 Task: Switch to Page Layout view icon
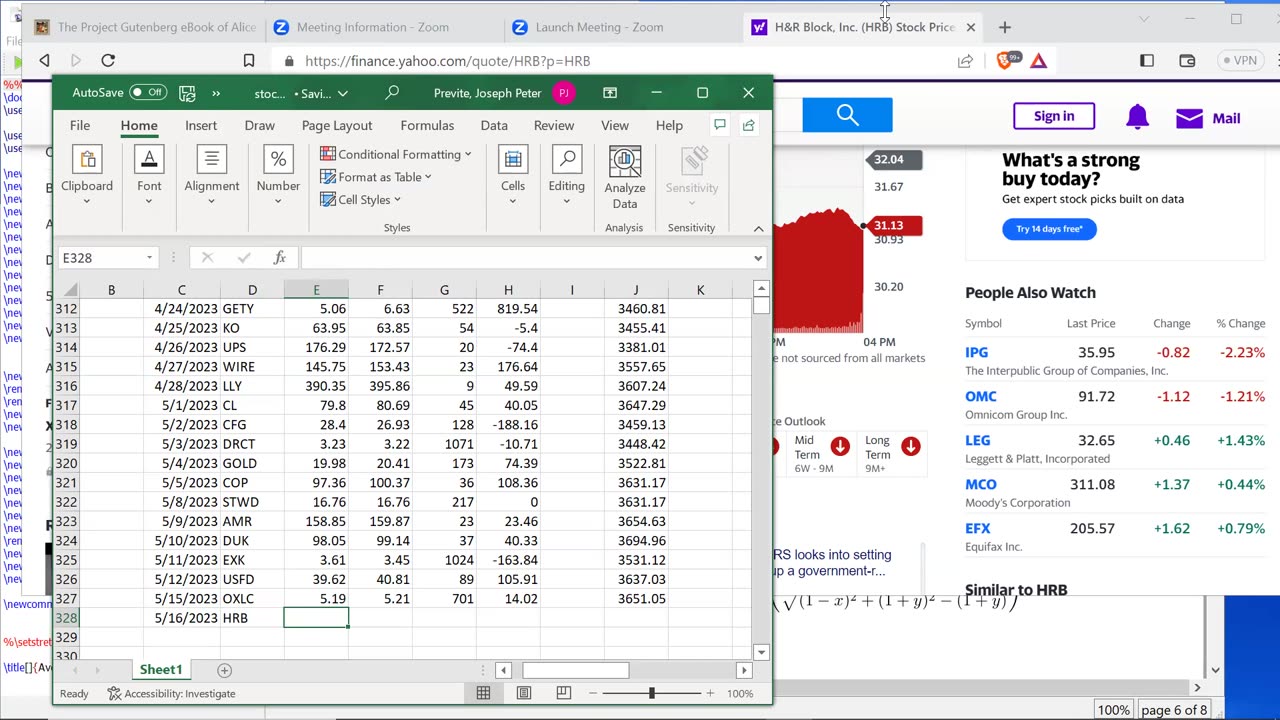coord(524,693)
